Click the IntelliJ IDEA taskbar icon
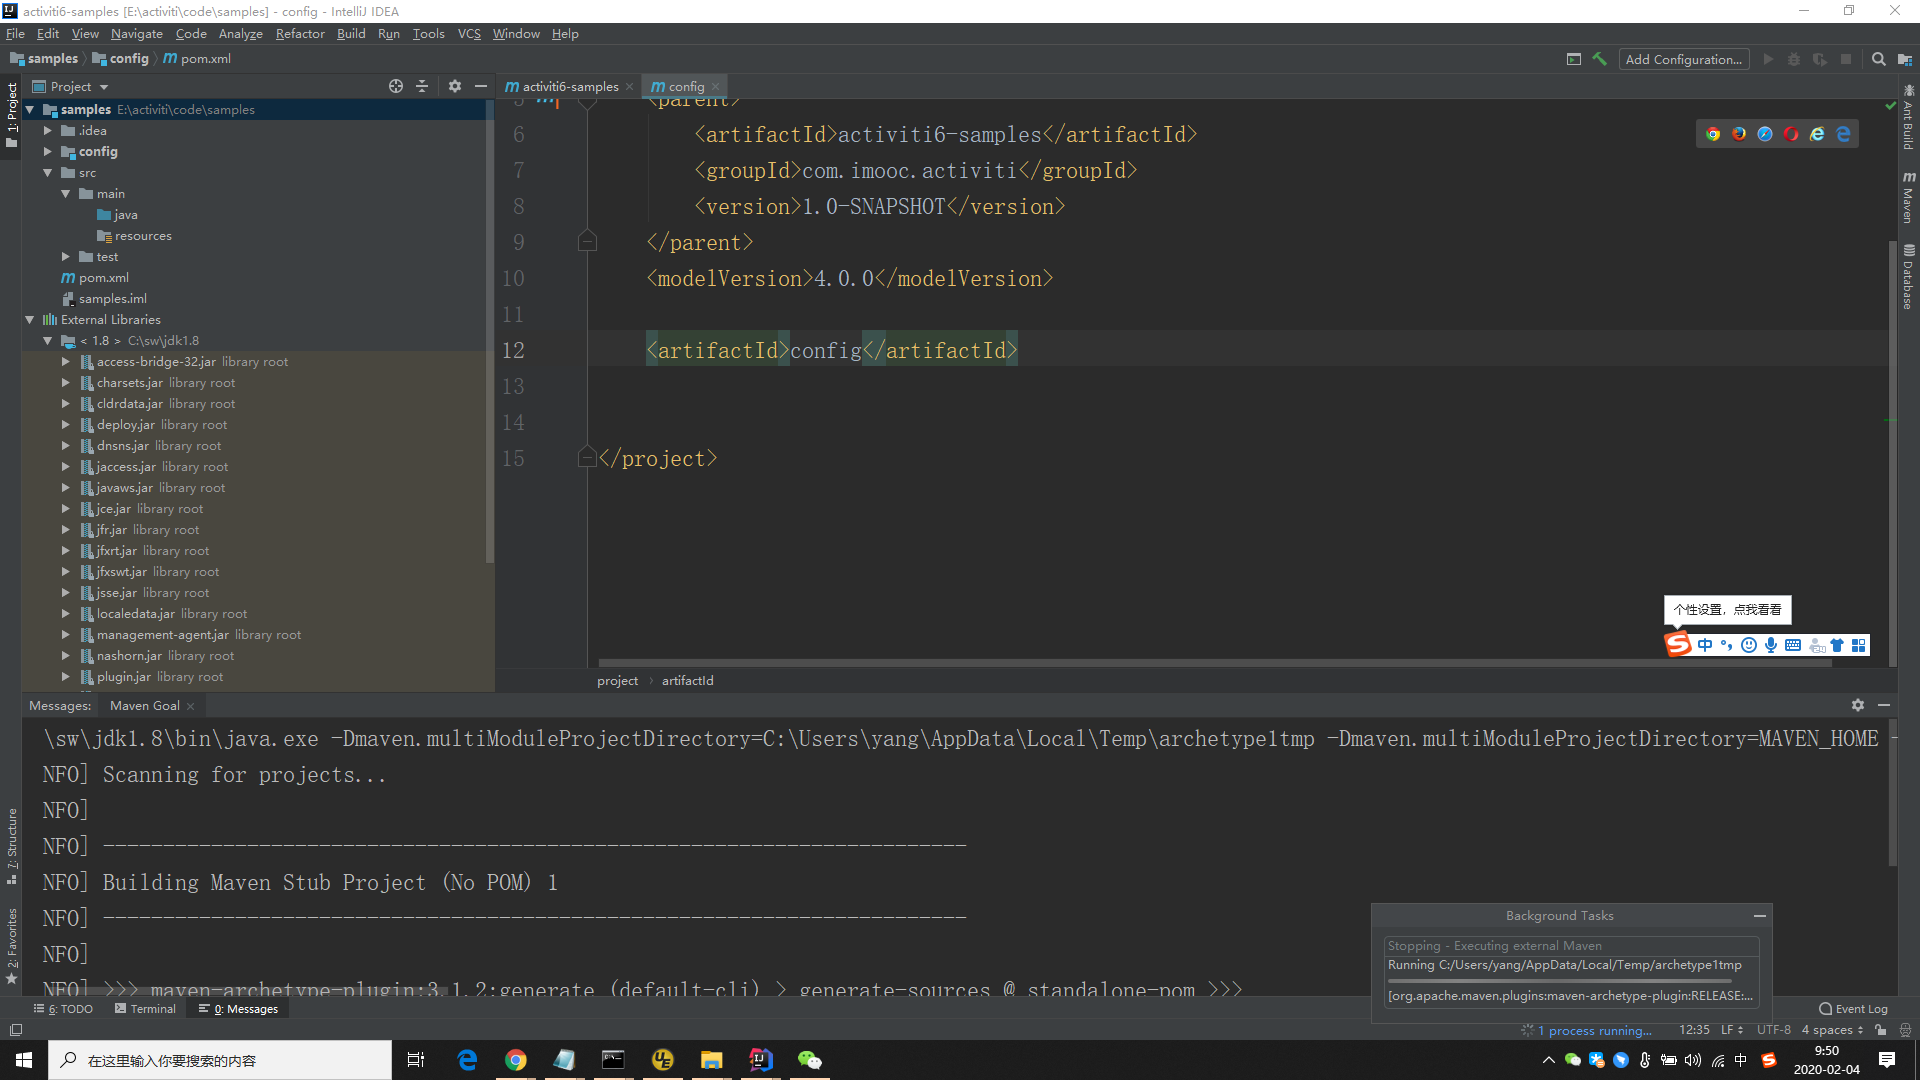Screen dimensions: 1920x1080 [x=761, y=1060]
